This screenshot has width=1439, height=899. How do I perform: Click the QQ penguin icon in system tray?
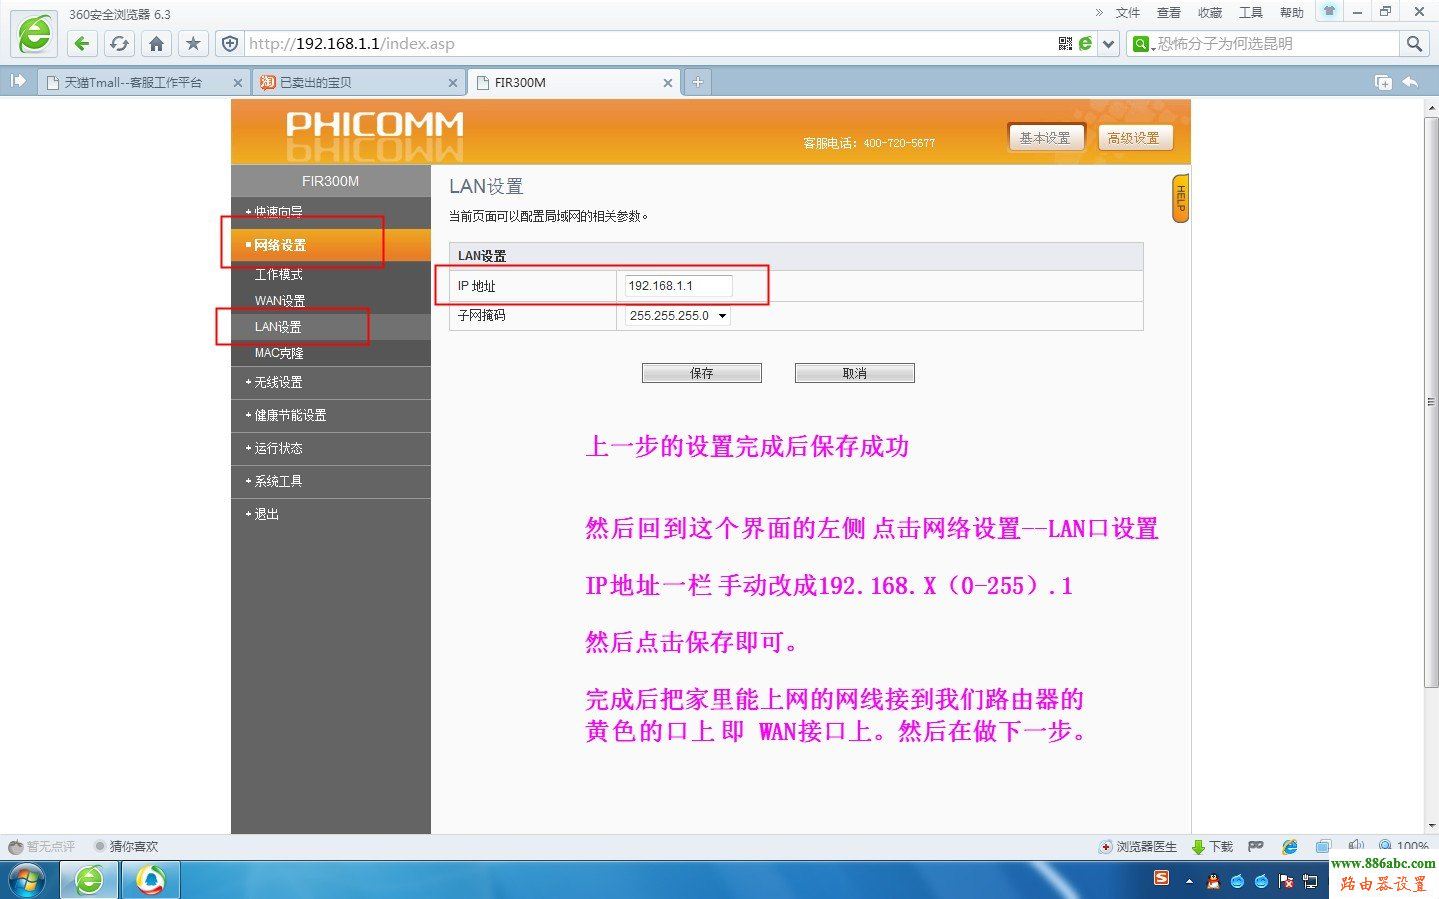click(1211, 881)
